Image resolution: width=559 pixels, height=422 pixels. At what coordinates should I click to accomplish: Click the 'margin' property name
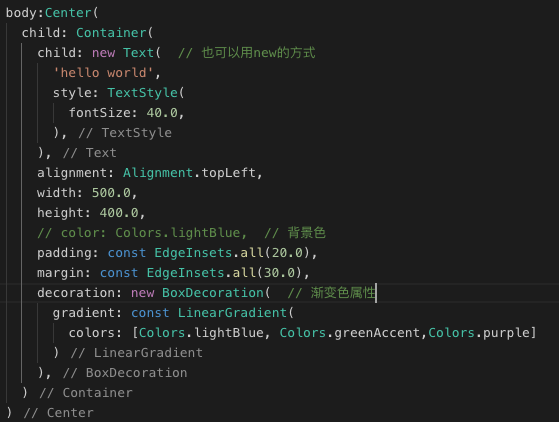(60, 273)
